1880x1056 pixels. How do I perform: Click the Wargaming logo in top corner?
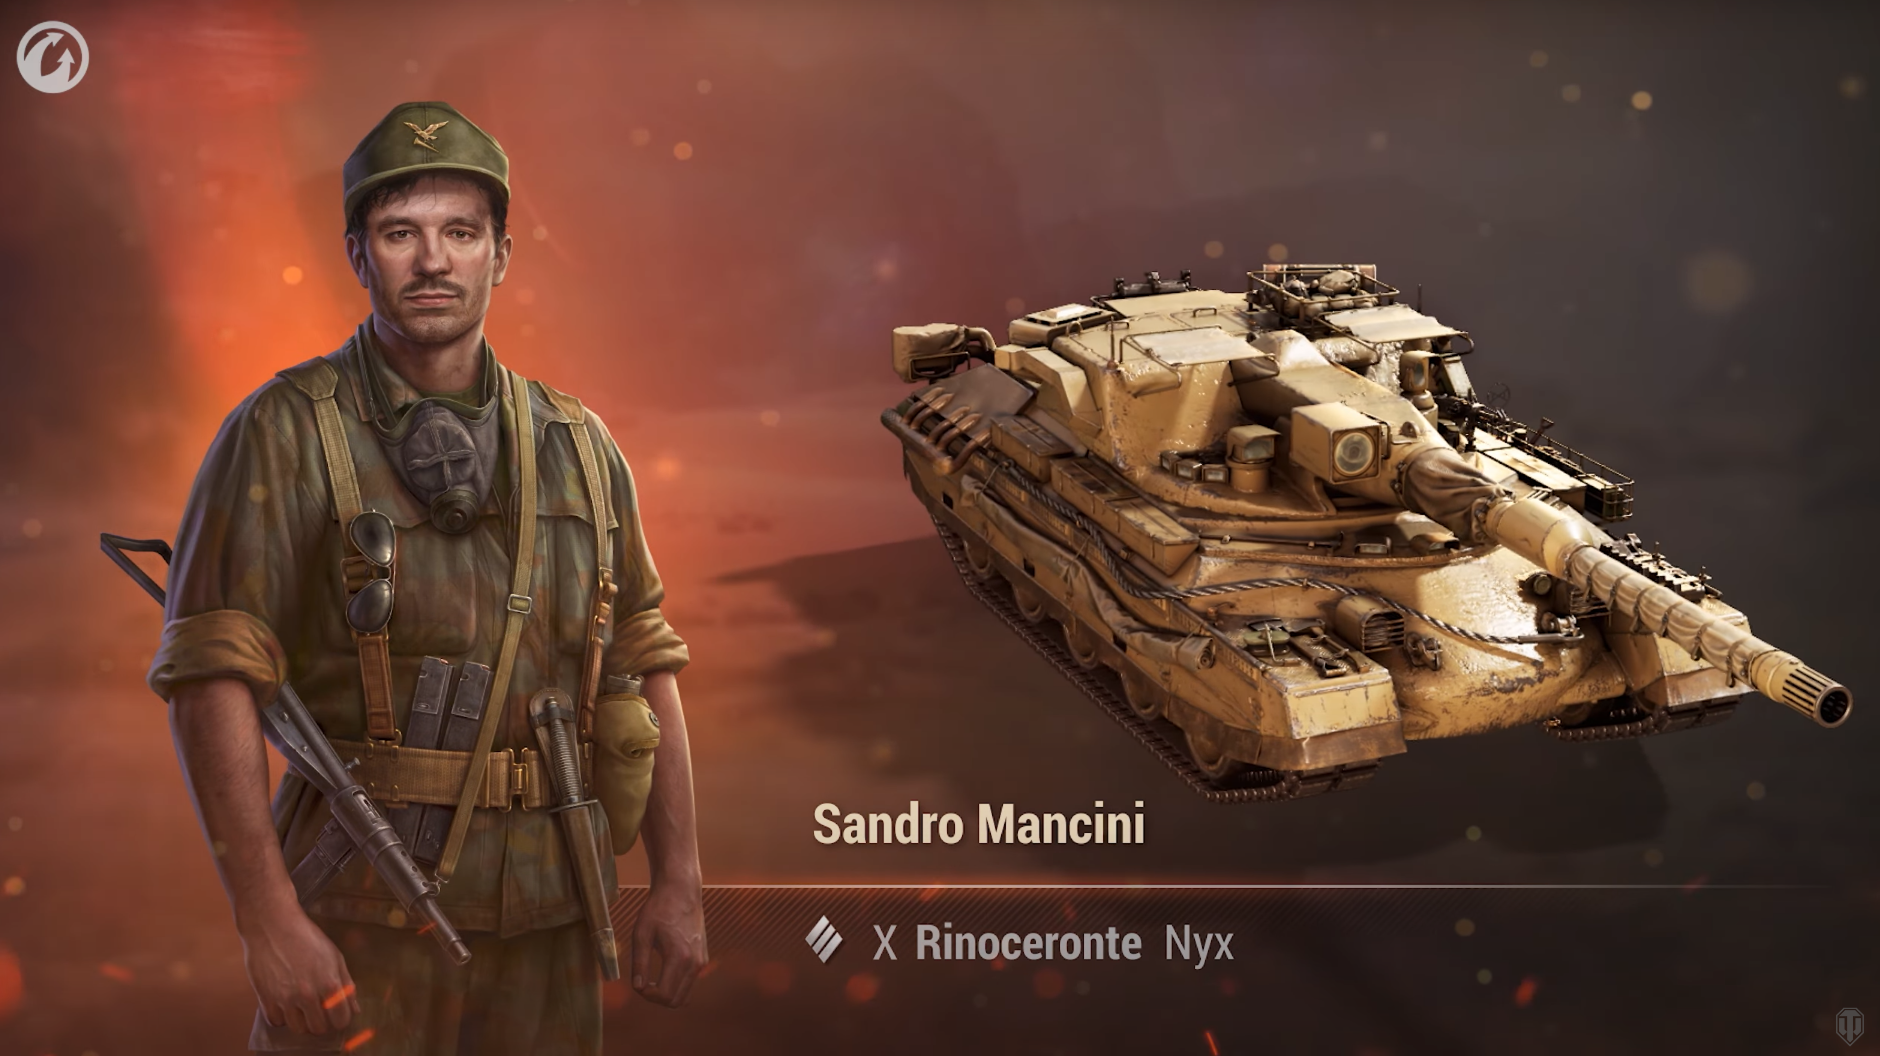coord(52,56)
